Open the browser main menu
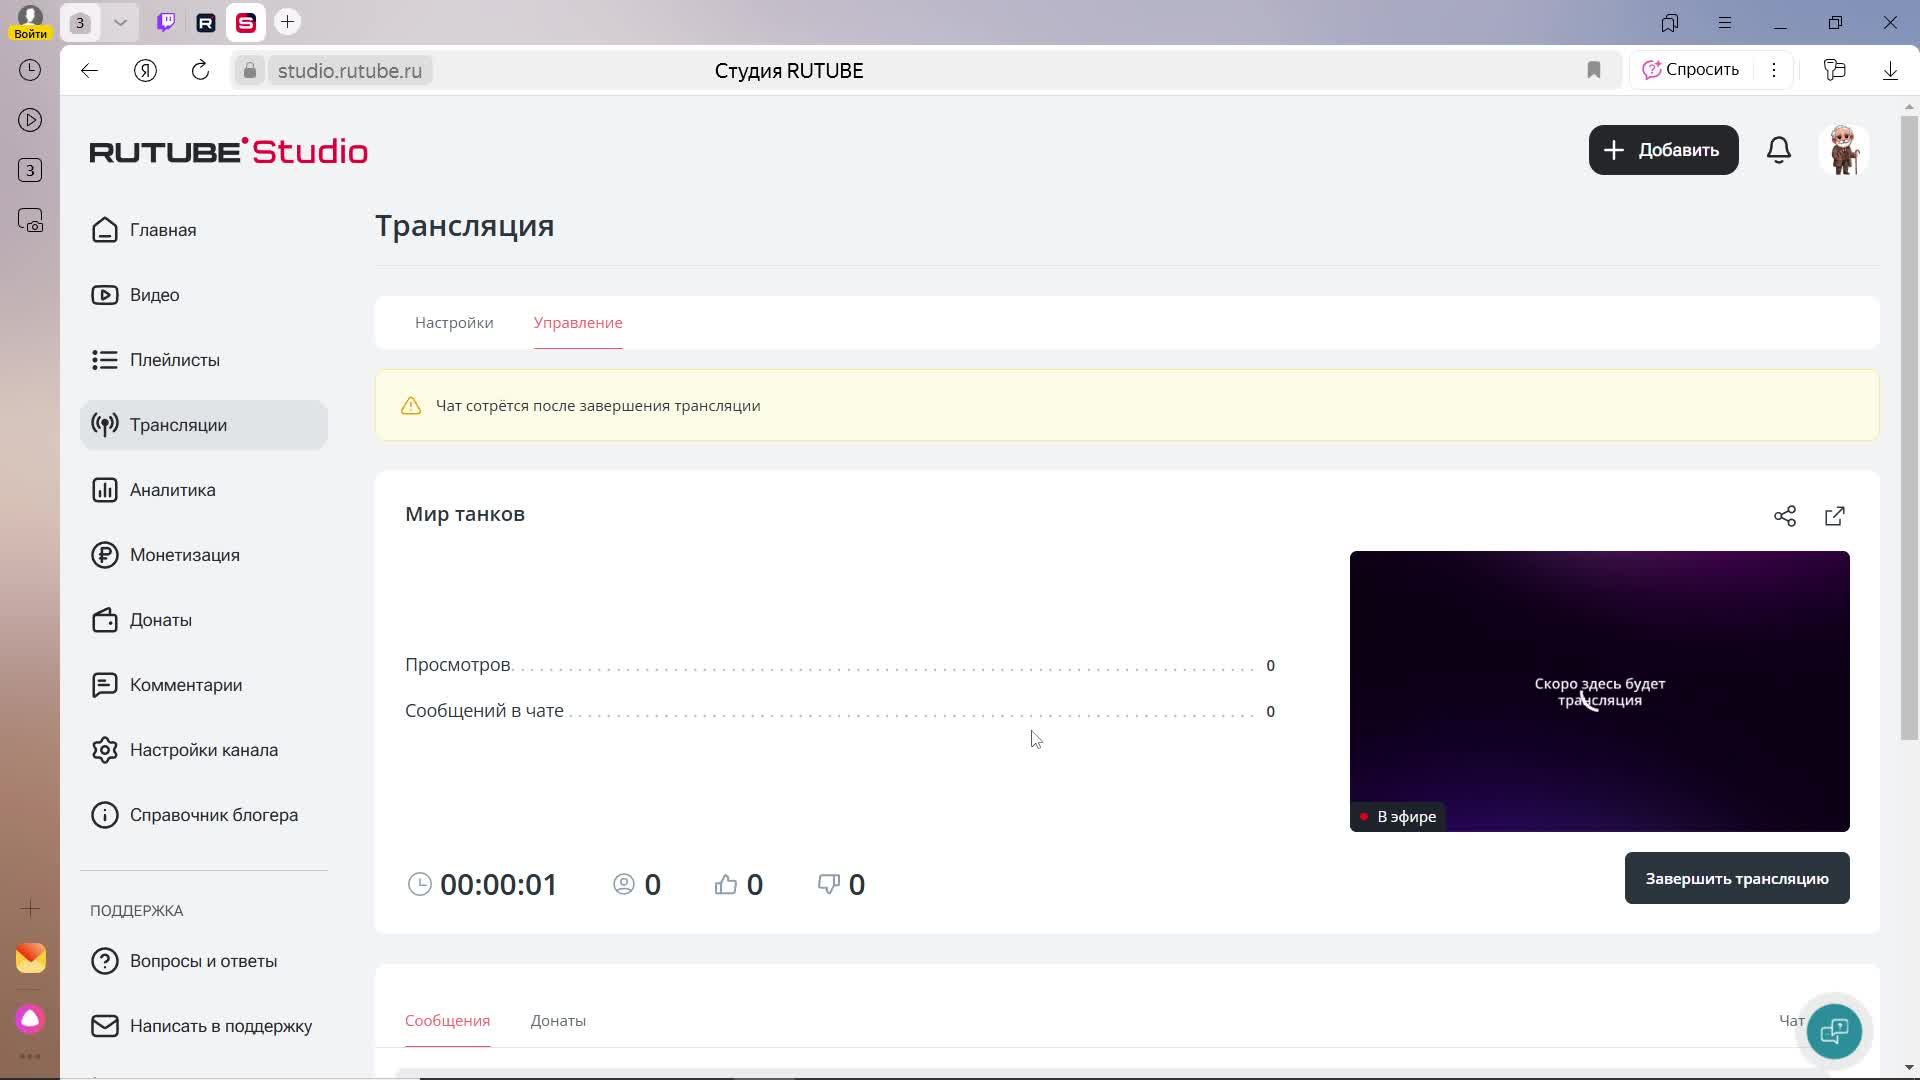Image resolution: width=1920 pixels, height=1080 pixels. click(x=1725, y=22)
